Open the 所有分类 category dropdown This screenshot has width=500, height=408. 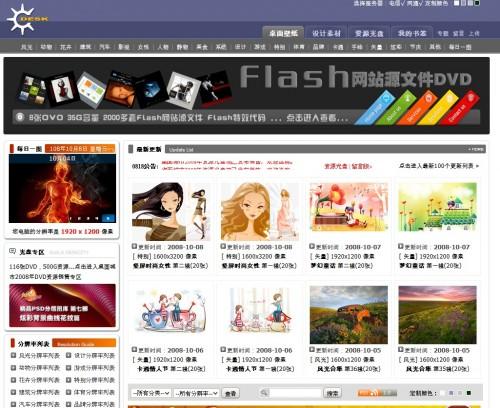[151, 393]
